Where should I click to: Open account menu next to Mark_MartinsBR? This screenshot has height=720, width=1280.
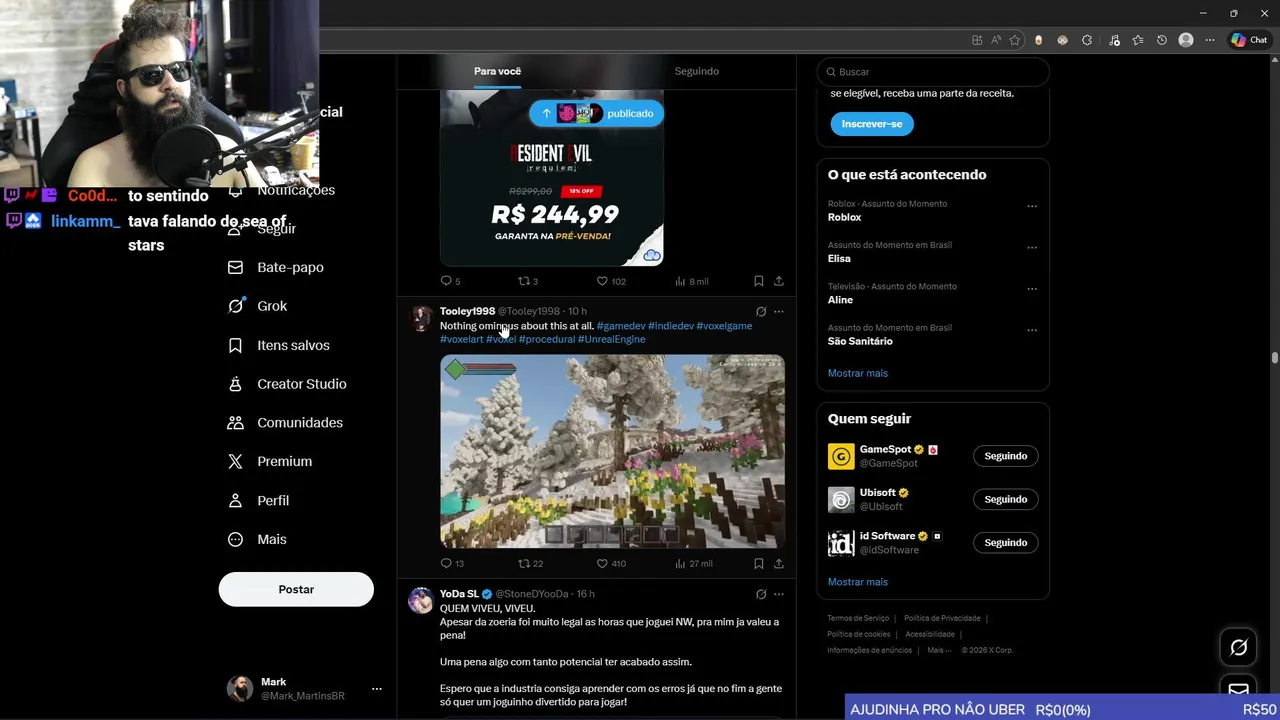pos(377,689)
